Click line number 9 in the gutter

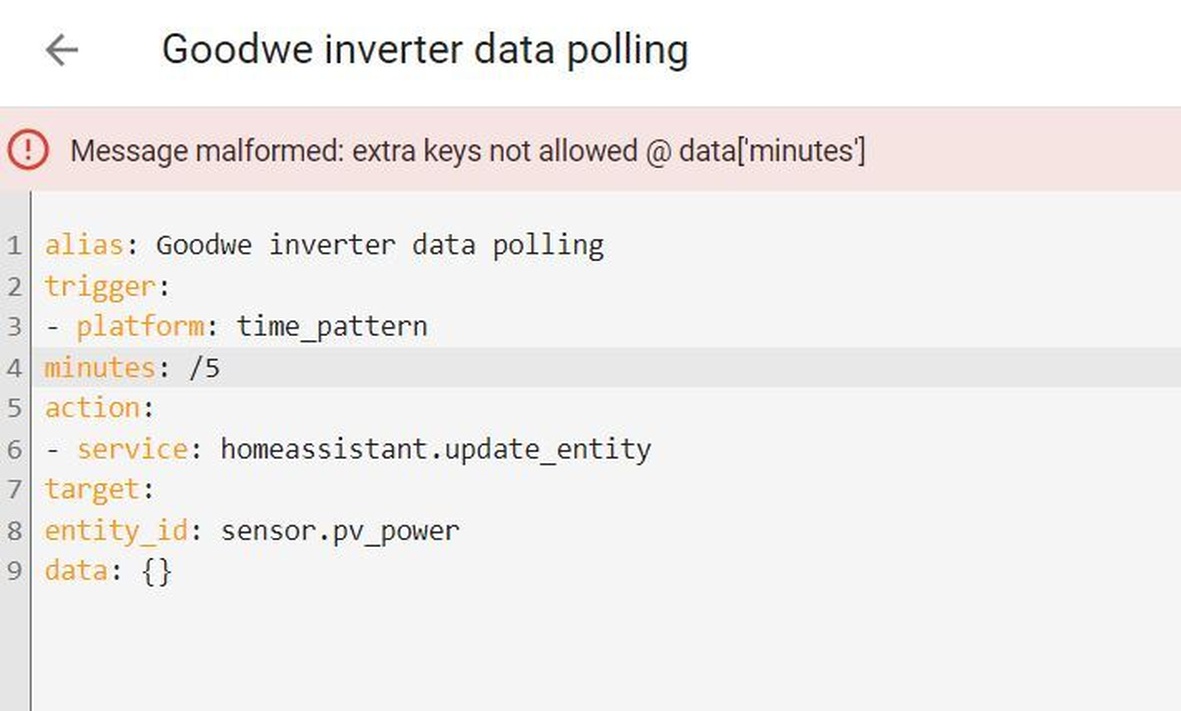point(14,571)
